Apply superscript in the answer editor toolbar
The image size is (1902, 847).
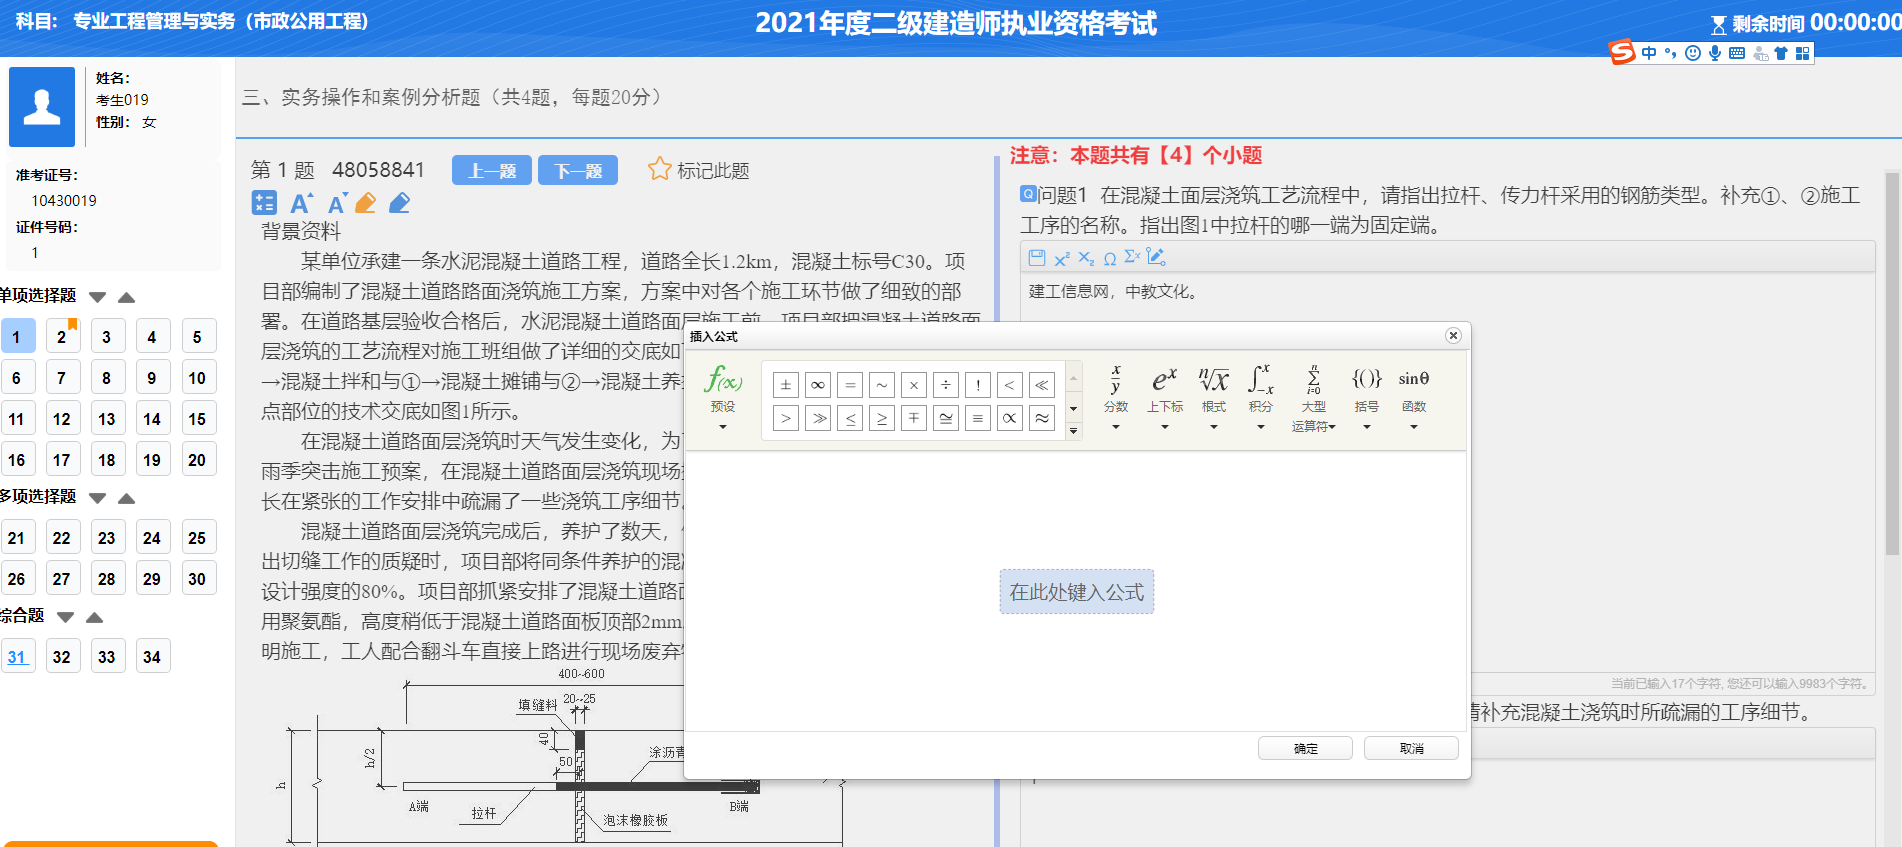(1062, 258)
